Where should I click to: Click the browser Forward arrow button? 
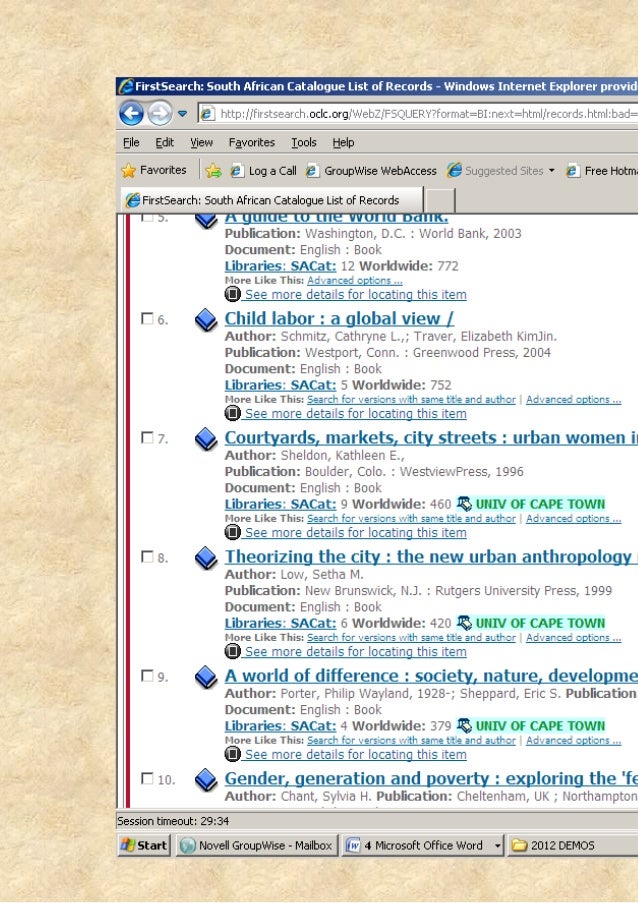[160, 113]
